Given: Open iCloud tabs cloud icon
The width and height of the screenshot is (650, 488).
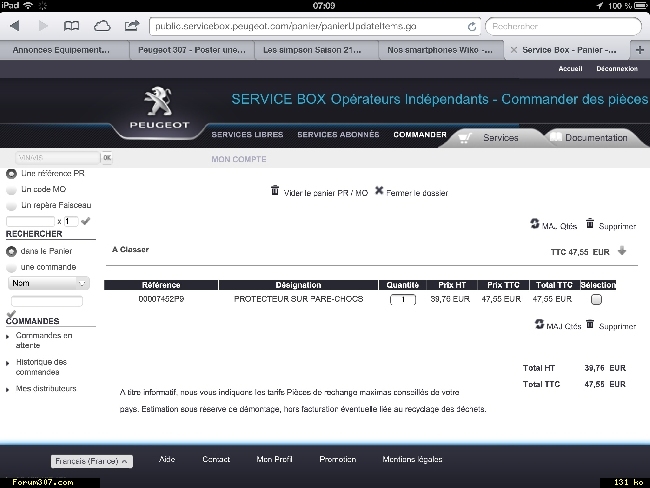Looking at the screenshot, I should tap(102, 26).
